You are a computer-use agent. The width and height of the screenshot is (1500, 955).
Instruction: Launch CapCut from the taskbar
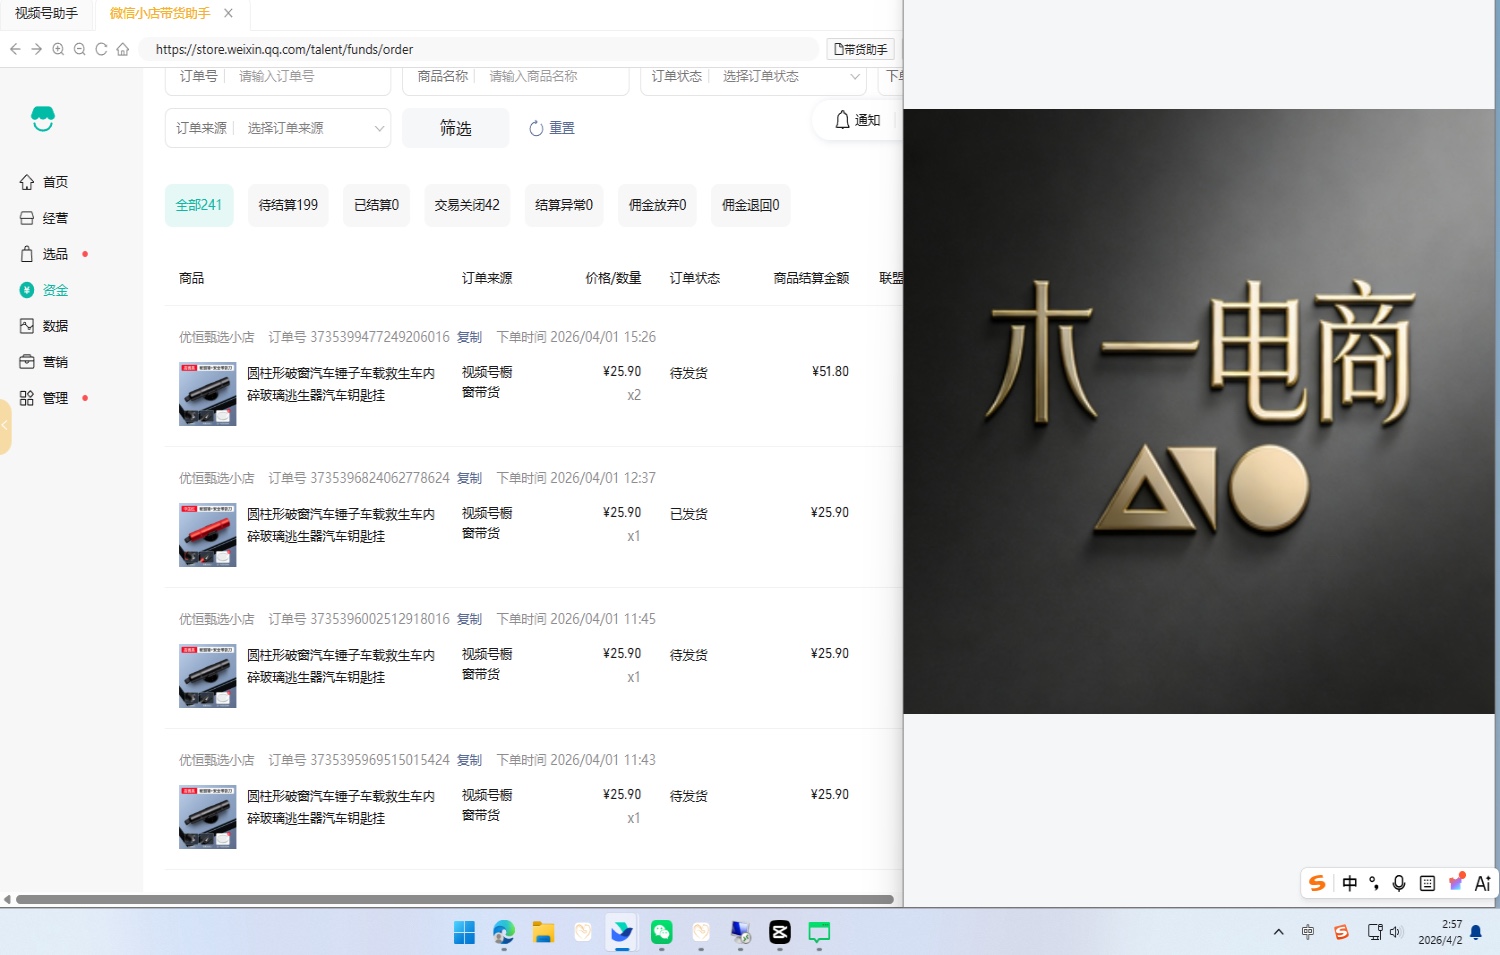click(x=779, y=933)
